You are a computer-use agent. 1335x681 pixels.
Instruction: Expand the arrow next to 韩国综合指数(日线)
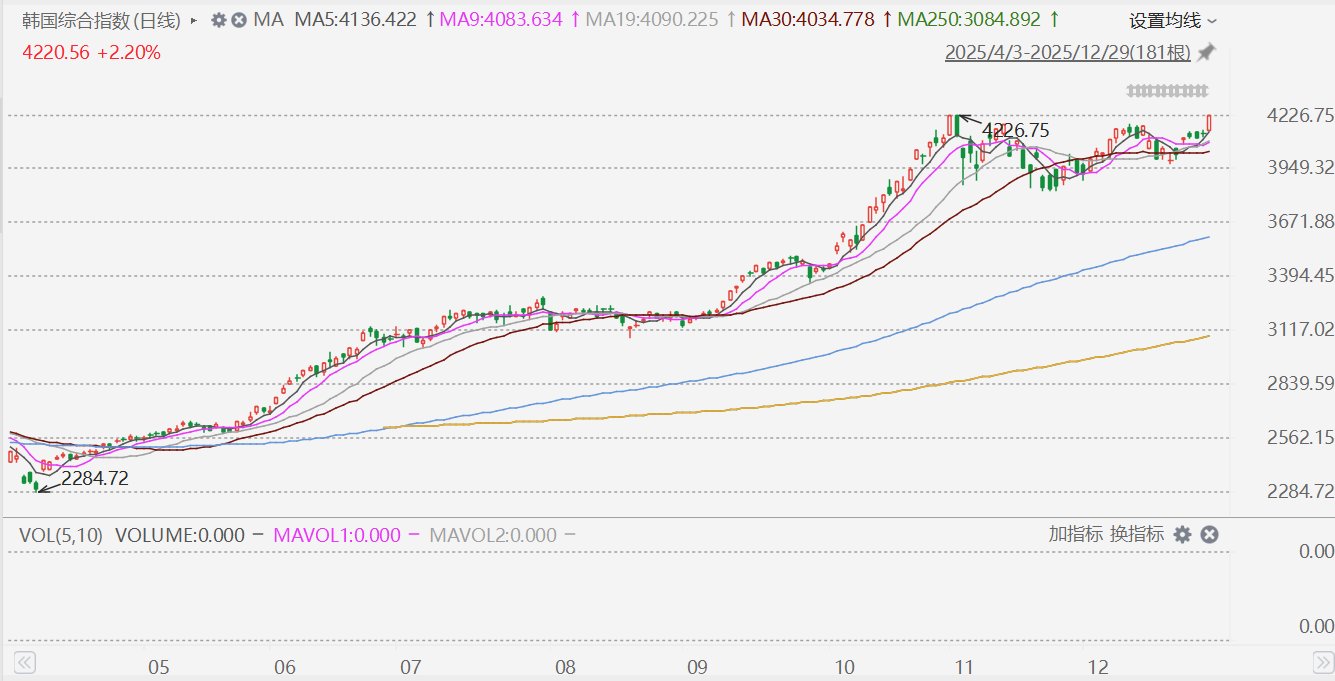click(x=193, y=20)
